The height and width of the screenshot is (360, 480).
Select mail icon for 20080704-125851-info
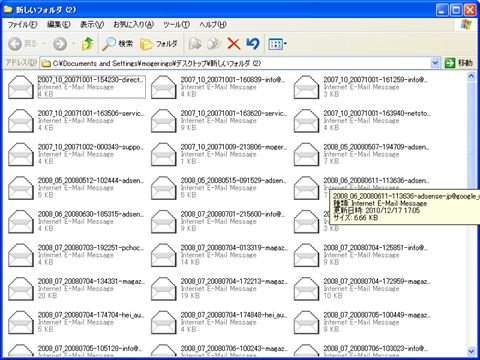(306, 256)
